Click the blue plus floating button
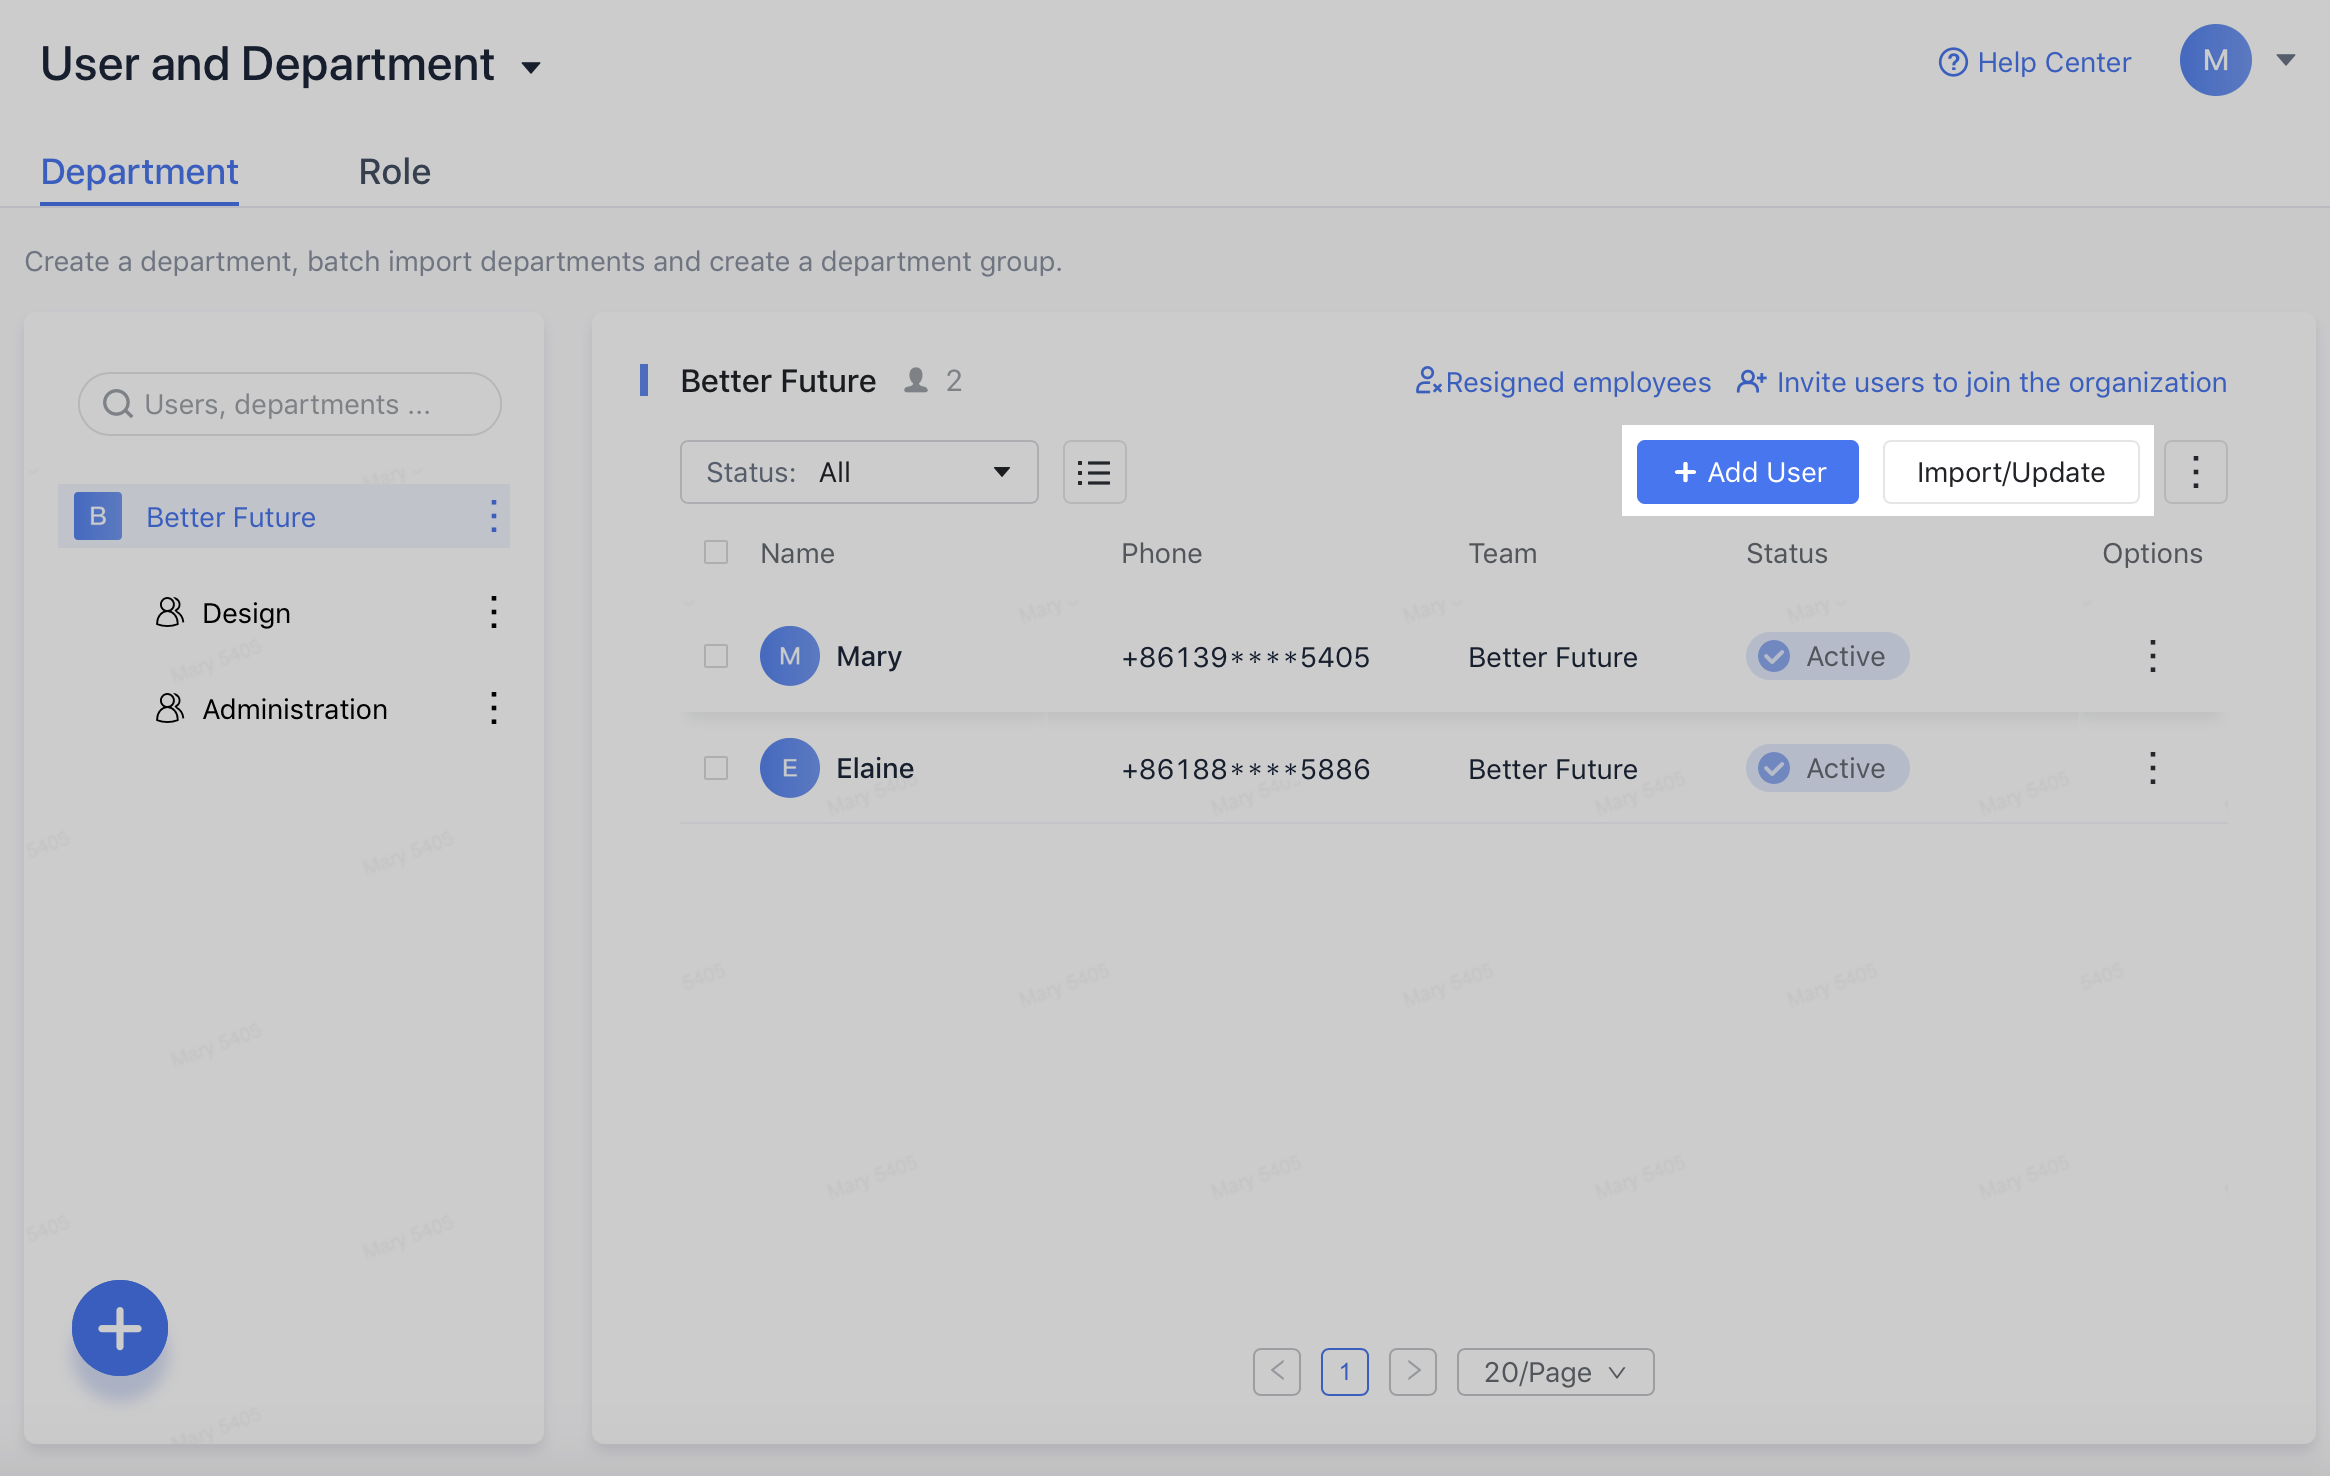2330x1476 pixels. pyautogui.click(x=120, y=1327)
